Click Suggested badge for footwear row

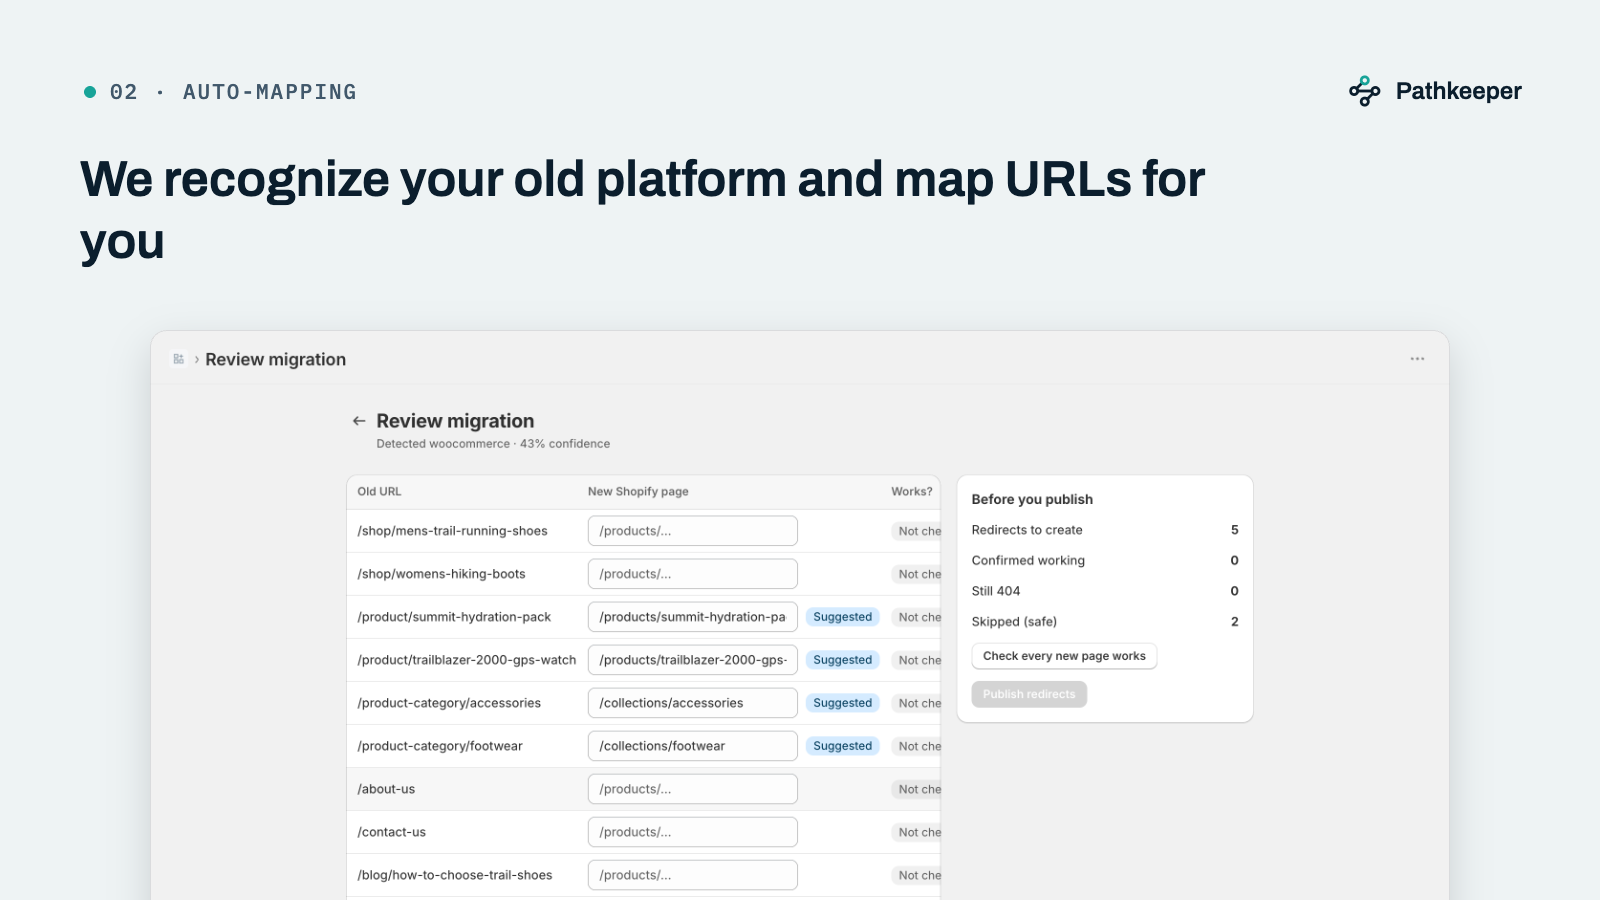point(842,746)
